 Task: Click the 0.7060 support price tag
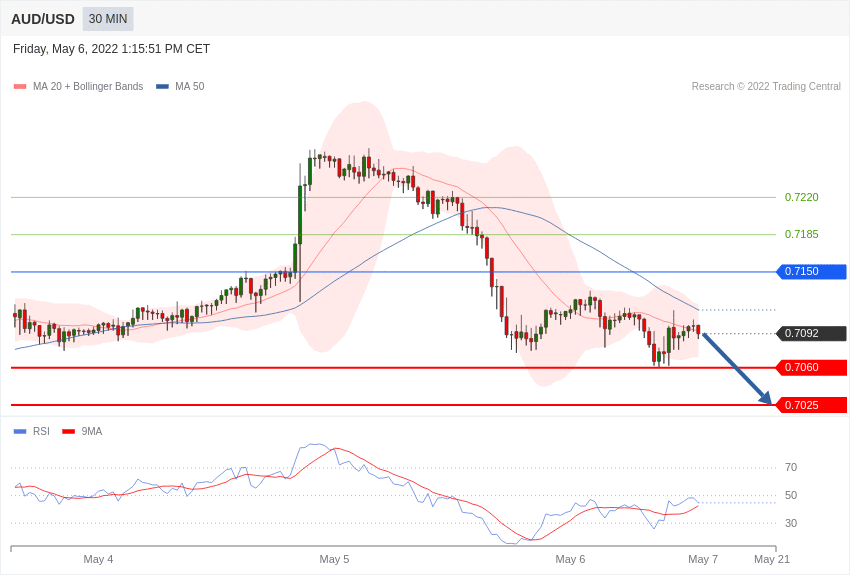click(812, 367)
